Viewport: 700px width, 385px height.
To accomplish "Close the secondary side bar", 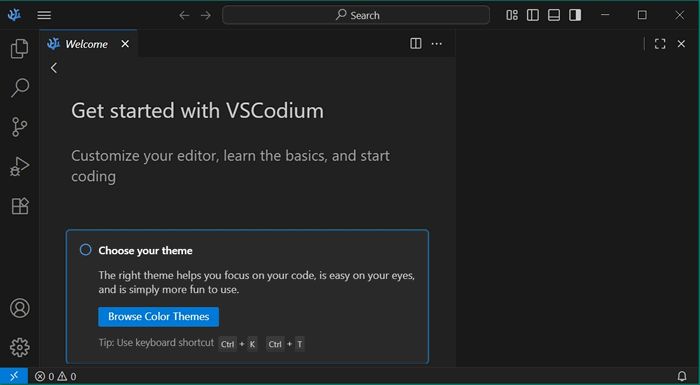I will click(681, 44).
